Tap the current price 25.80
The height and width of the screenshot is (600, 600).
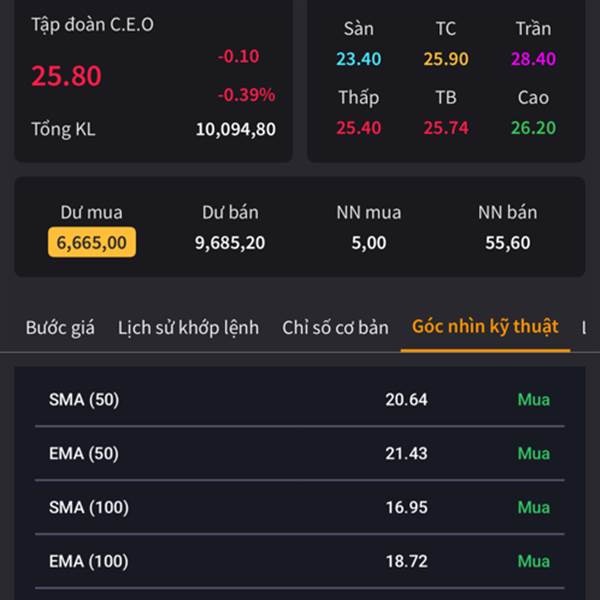(x=67, y=76)
